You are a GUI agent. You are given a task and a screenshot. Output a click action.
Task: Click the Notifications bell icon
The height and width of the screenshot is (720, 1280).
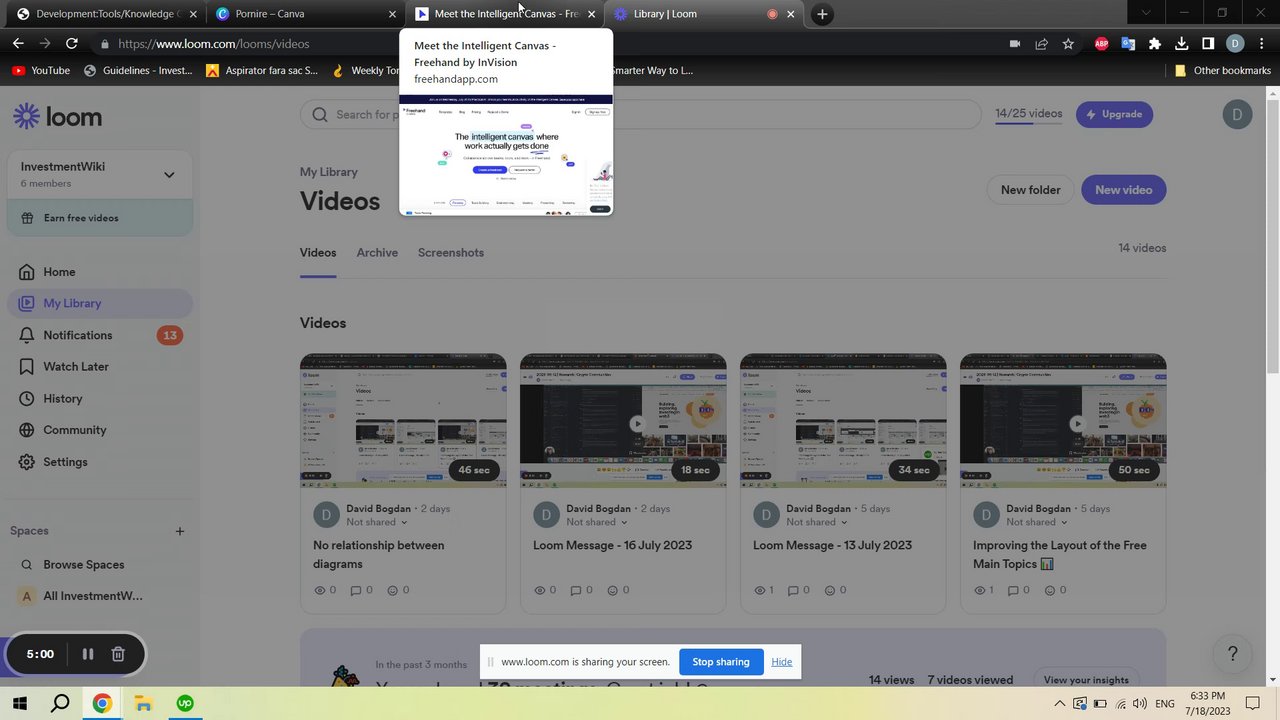[26, 335]
